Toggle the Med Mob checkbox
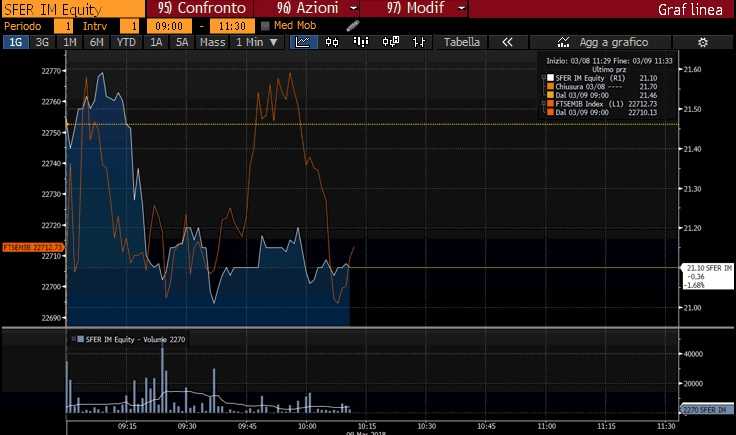This screenshot has height=435, width=736. [266, 25]
